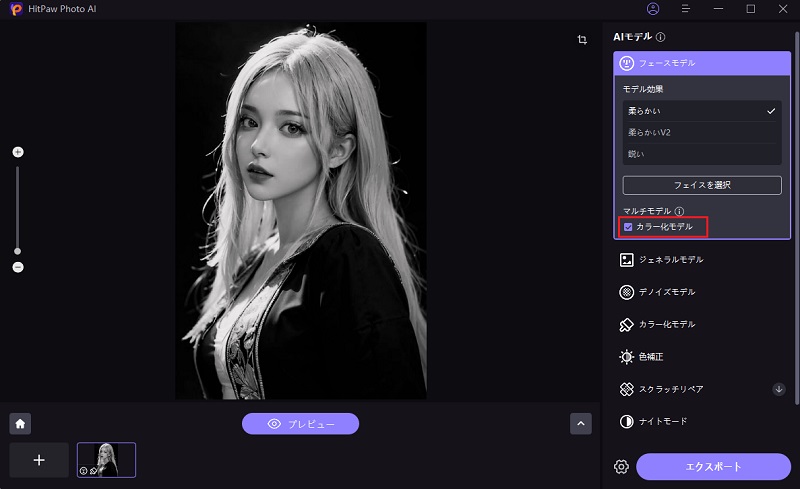800x489 pixels.
Task: Click the スクラッチリペア download arrow
Action: click(x=779, y=388)
